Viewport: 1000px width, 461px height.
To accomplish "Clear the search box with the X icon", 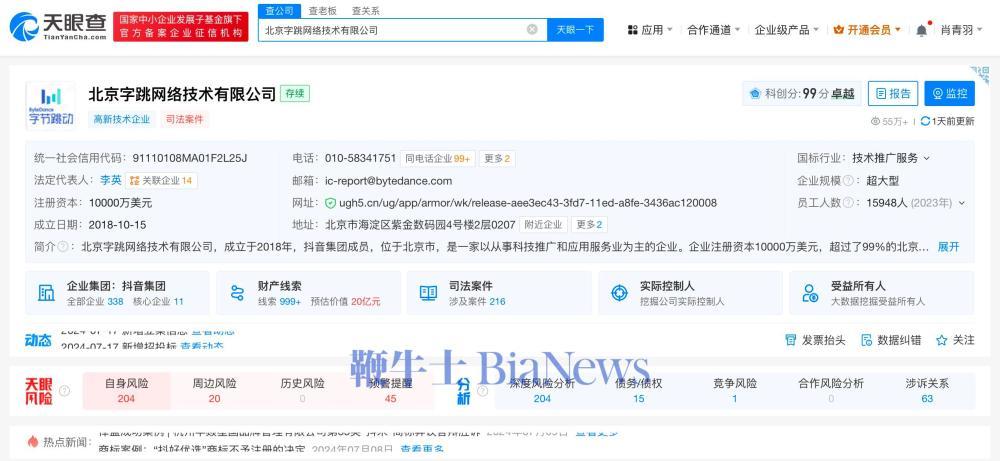I will tap(532, 29).
